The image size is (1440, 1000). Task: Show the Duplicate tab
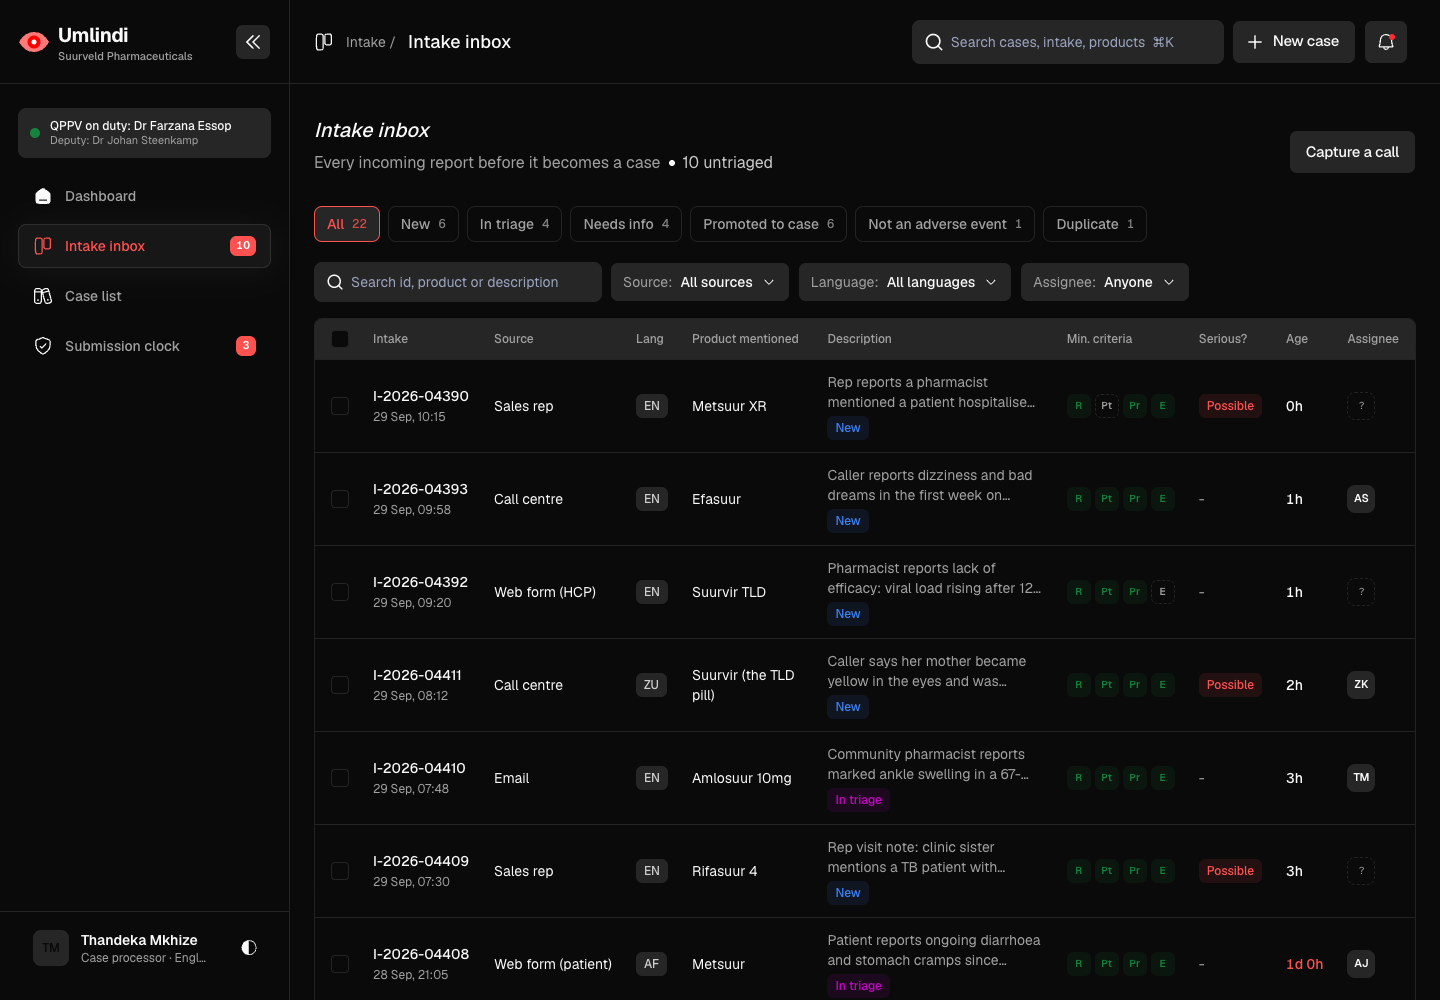pos(1095,224)
